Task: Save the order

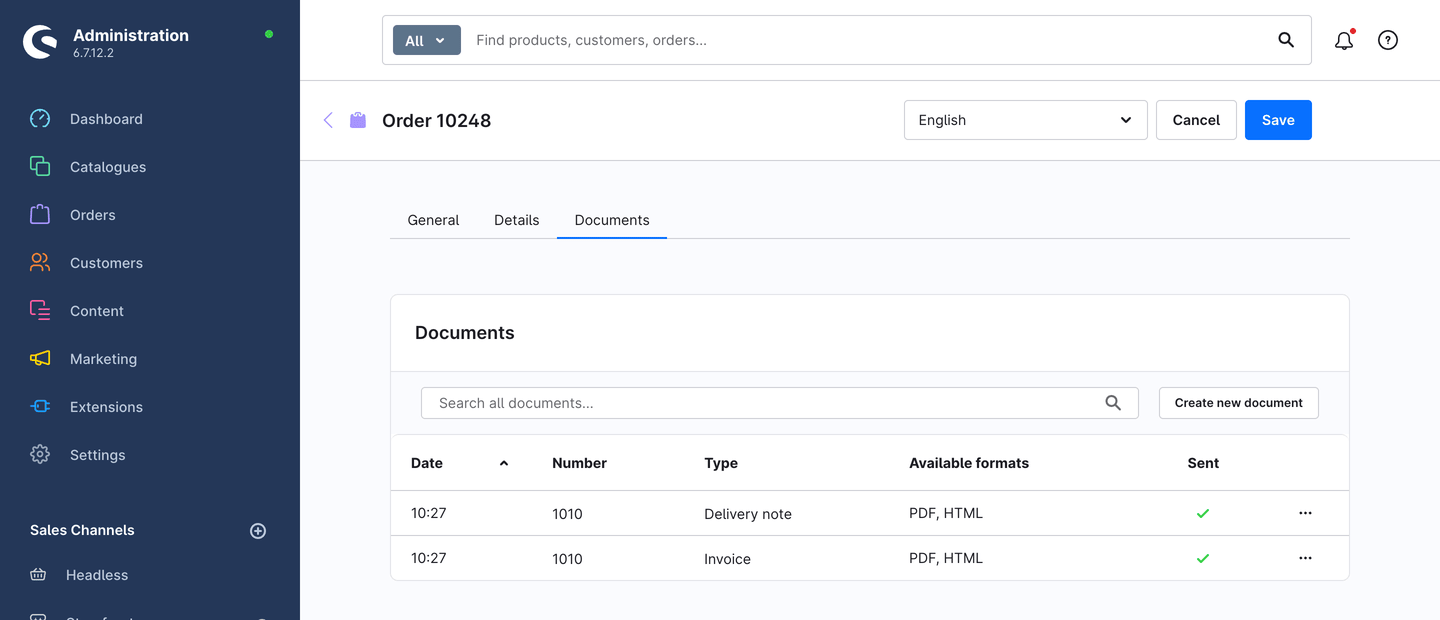Action: pos(1278,120)
